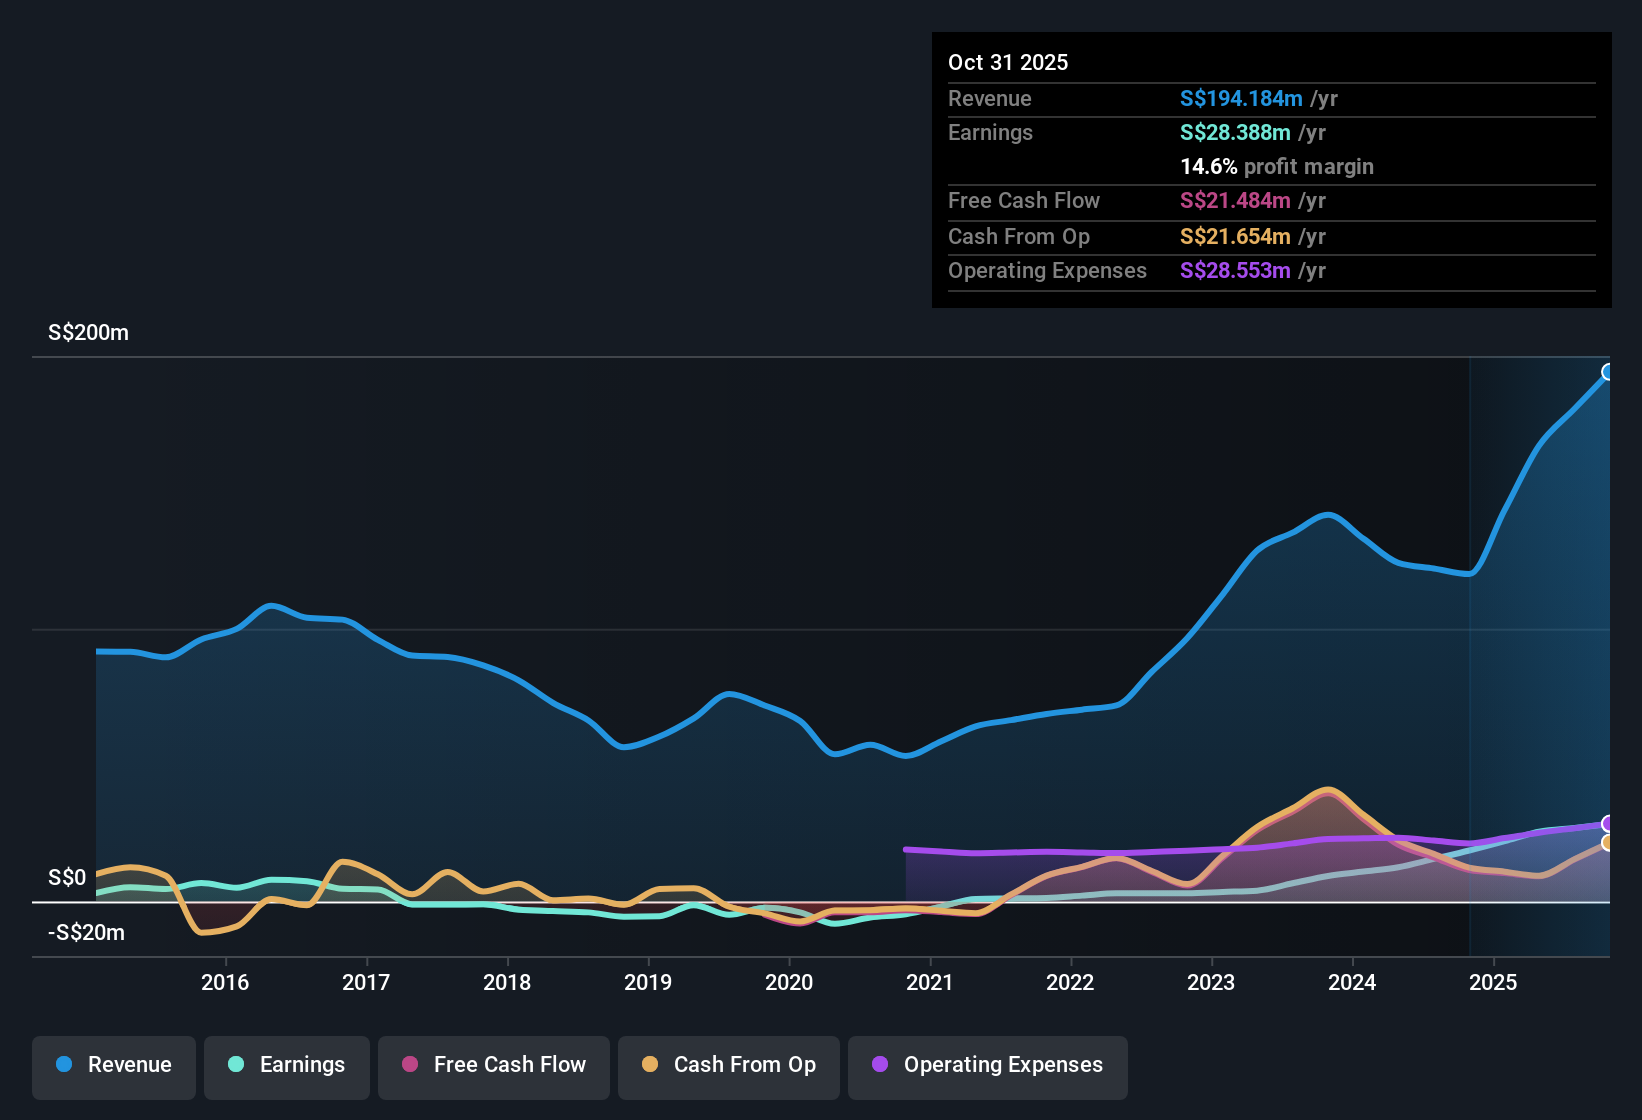Click the orange Cash From Op dot icon
Image resolution: width=1642 pixels, height=1120 pixels.
pos(650,1065)
